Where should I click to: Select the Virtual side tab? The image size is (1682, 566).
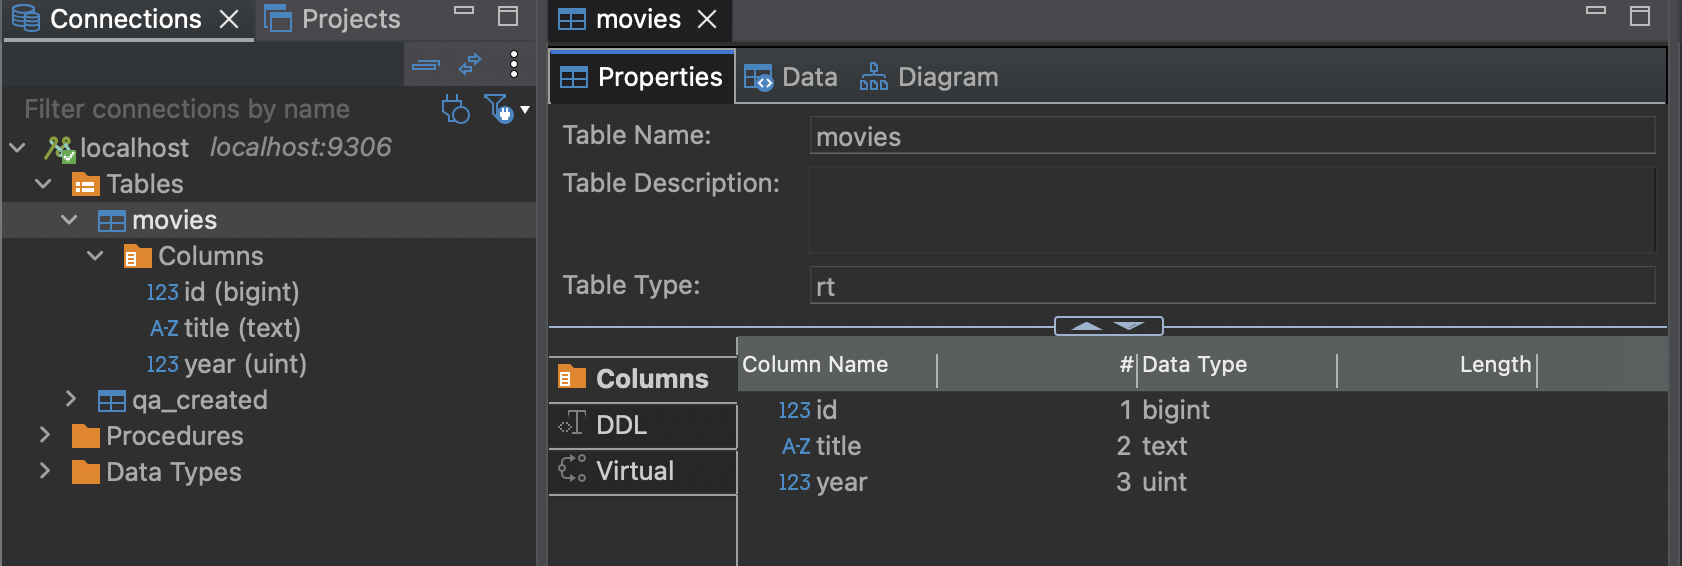pos(643,471)
